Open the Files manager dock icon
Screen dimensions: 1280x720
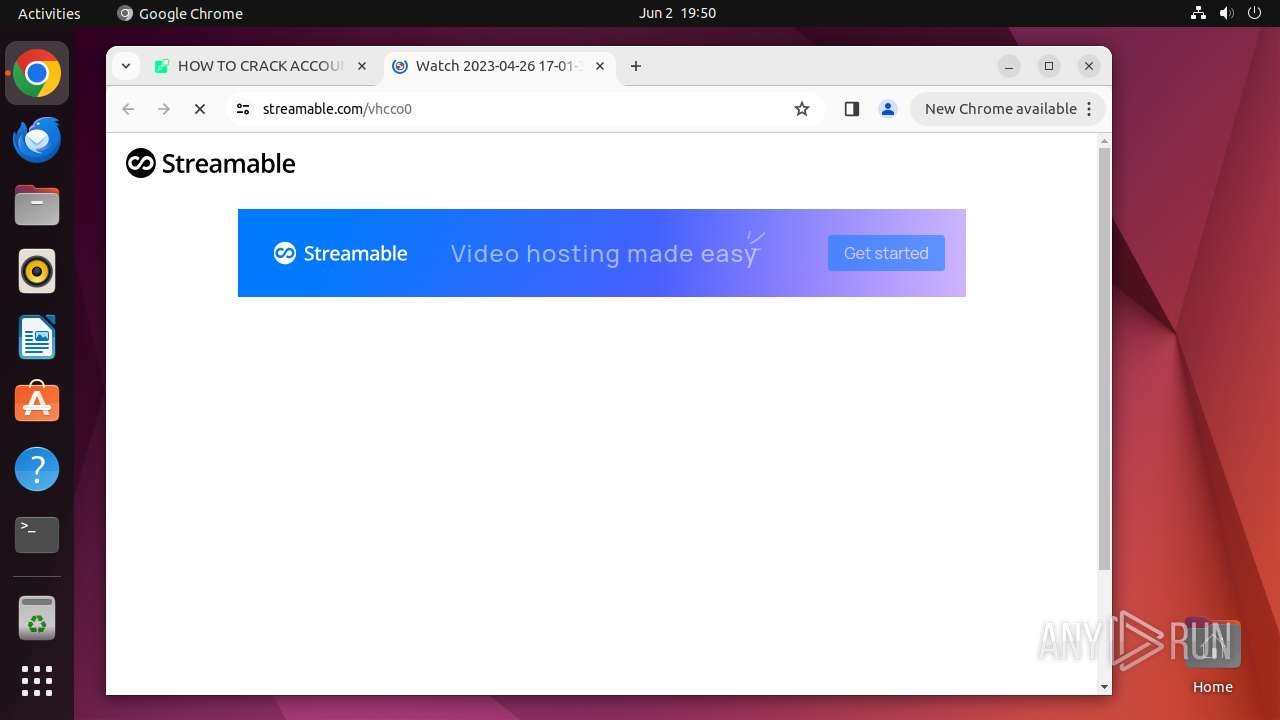(37, 205)
